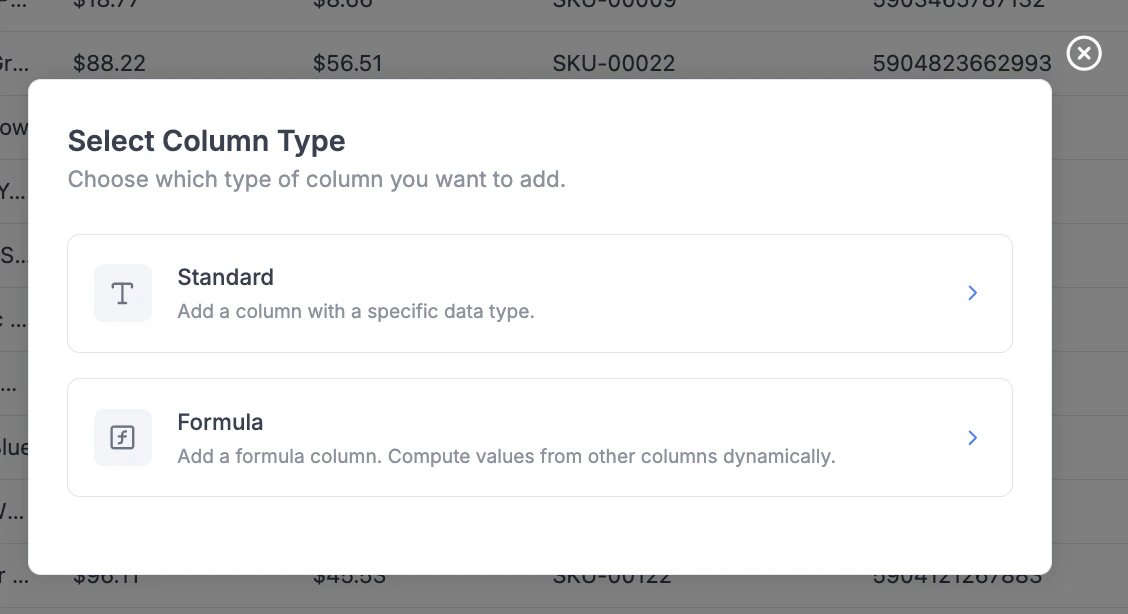
Task: Expand the Standard option chevron arrow
Action: pyautogui.click(x=972, y=293)
